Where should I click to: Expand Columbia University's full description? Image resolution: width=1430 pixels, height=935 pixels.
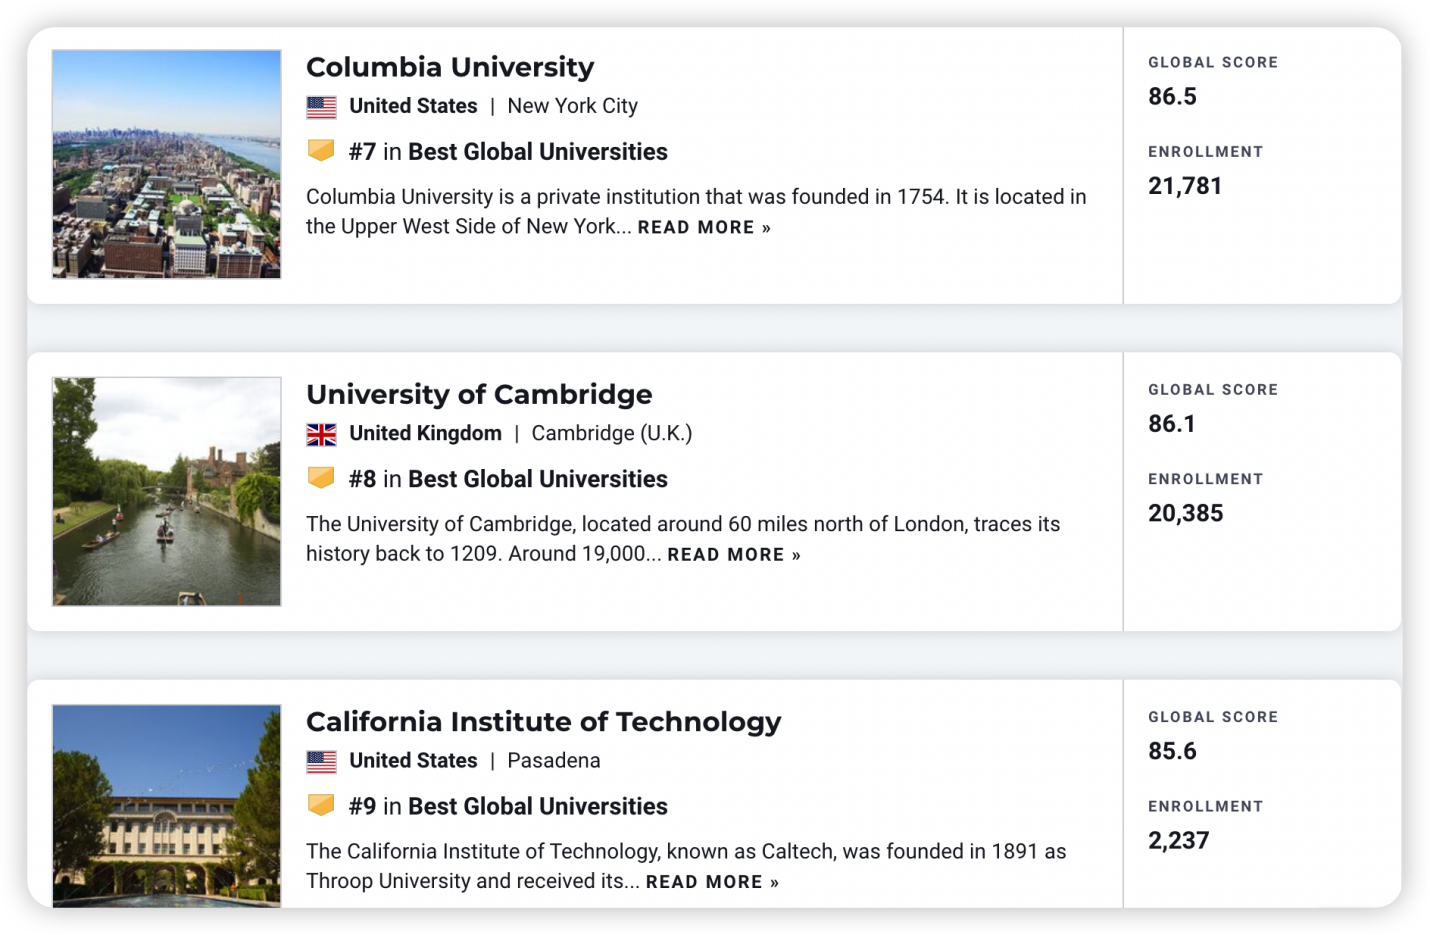[x=697, y=227]
